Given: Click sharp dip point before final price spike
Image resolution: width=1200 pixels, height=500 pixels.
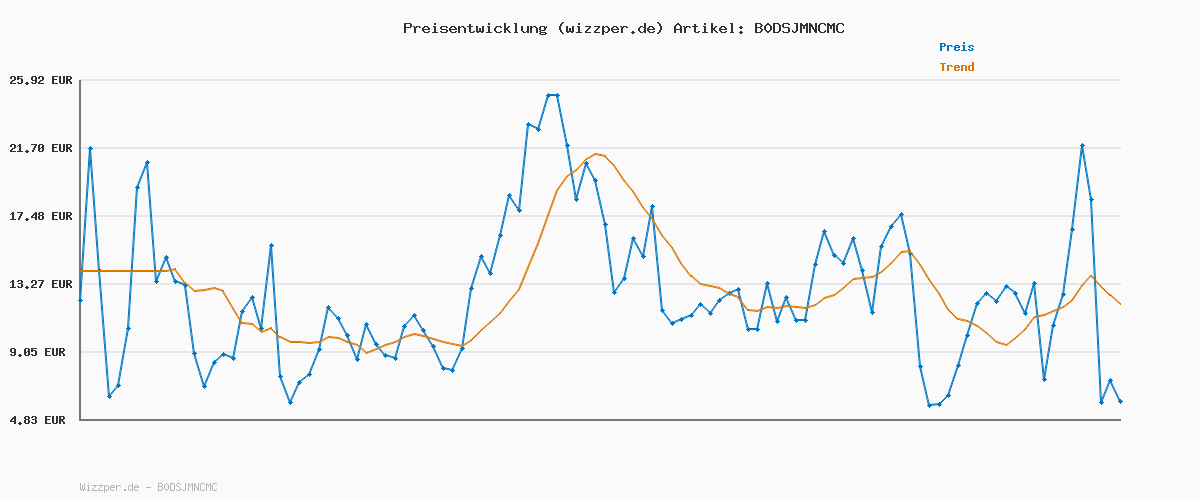Looking at the screenshot, I should click(x=1044, y=379).
